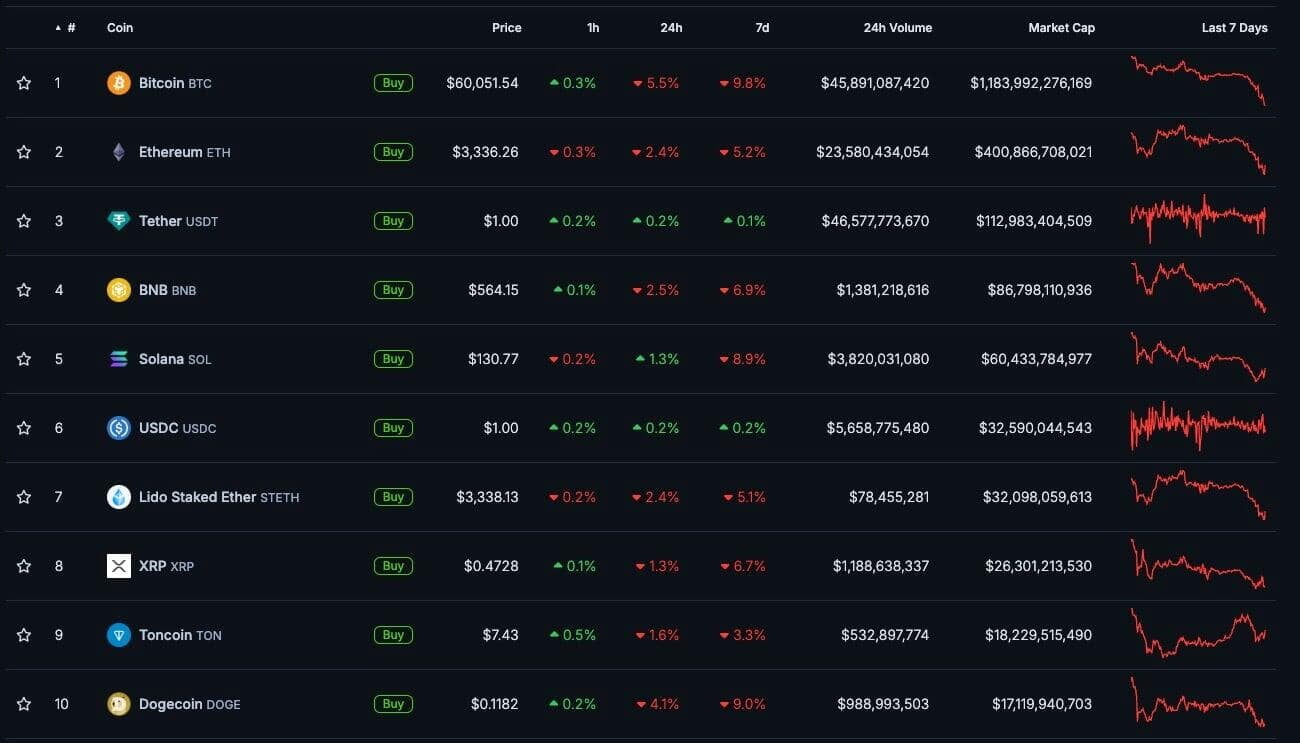Buy USDC button

393,428
